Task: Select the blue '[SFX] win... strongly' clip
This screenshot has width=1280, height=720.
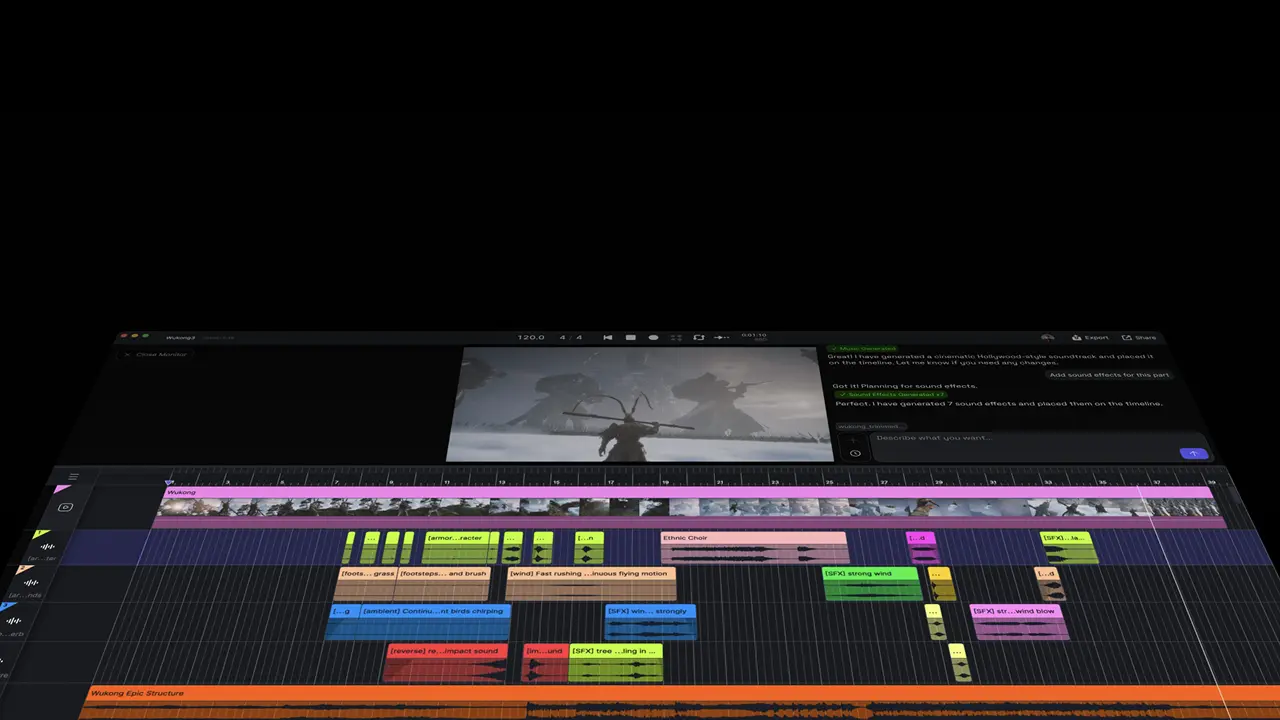Action: coord(650,622)
